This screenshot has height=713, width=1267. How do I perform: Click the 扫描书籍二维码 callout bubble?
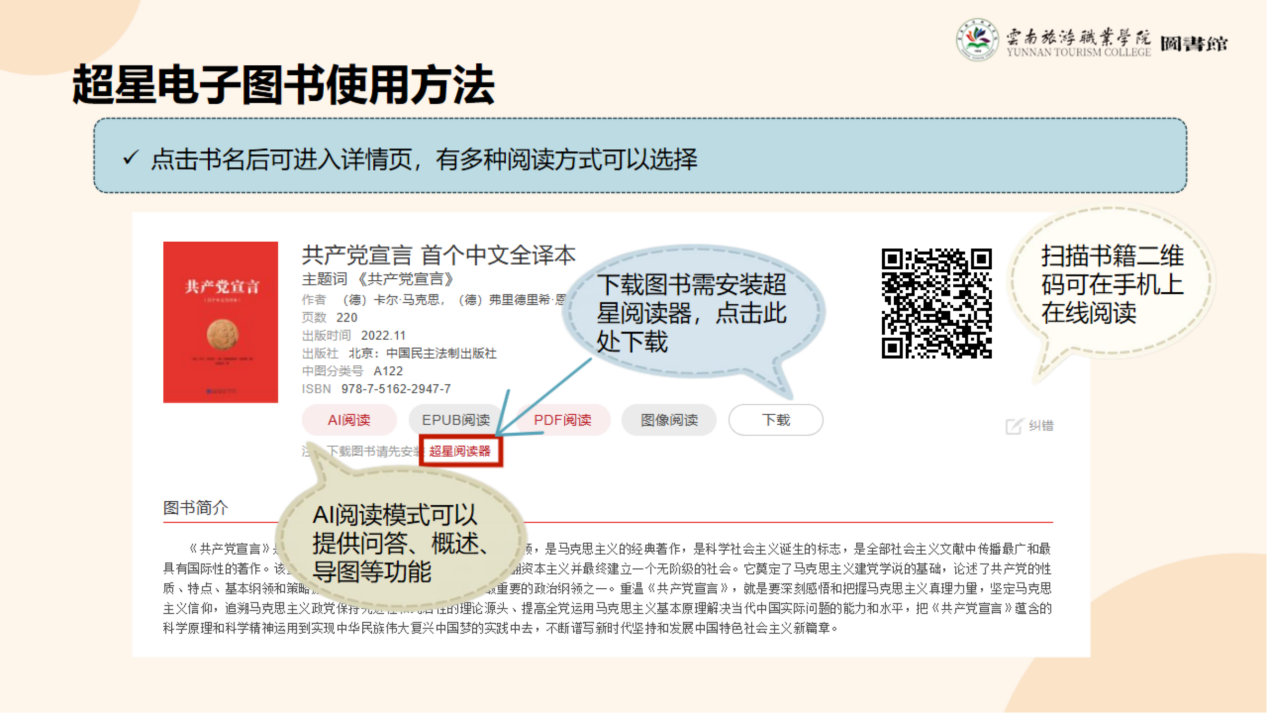pyautogui.click(x=1111, y=284)
